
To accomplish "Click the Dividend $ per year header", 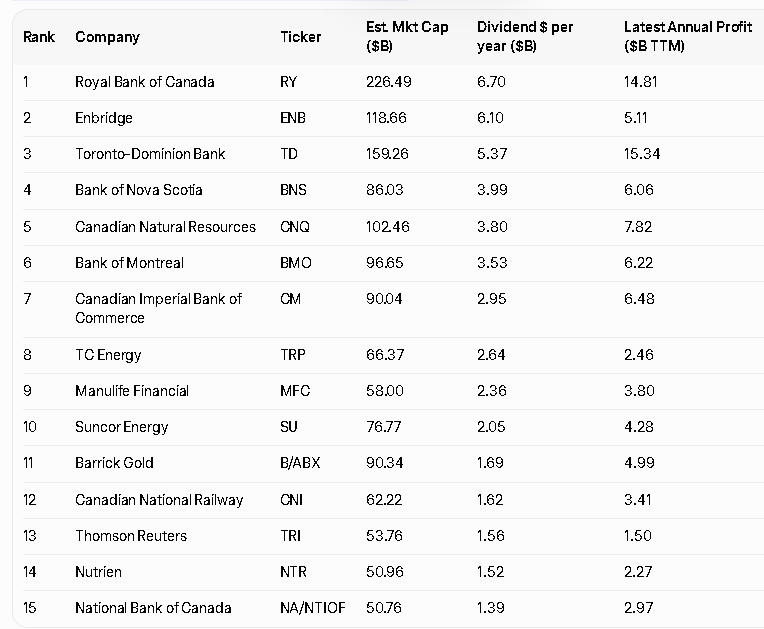I will (525, 36).
